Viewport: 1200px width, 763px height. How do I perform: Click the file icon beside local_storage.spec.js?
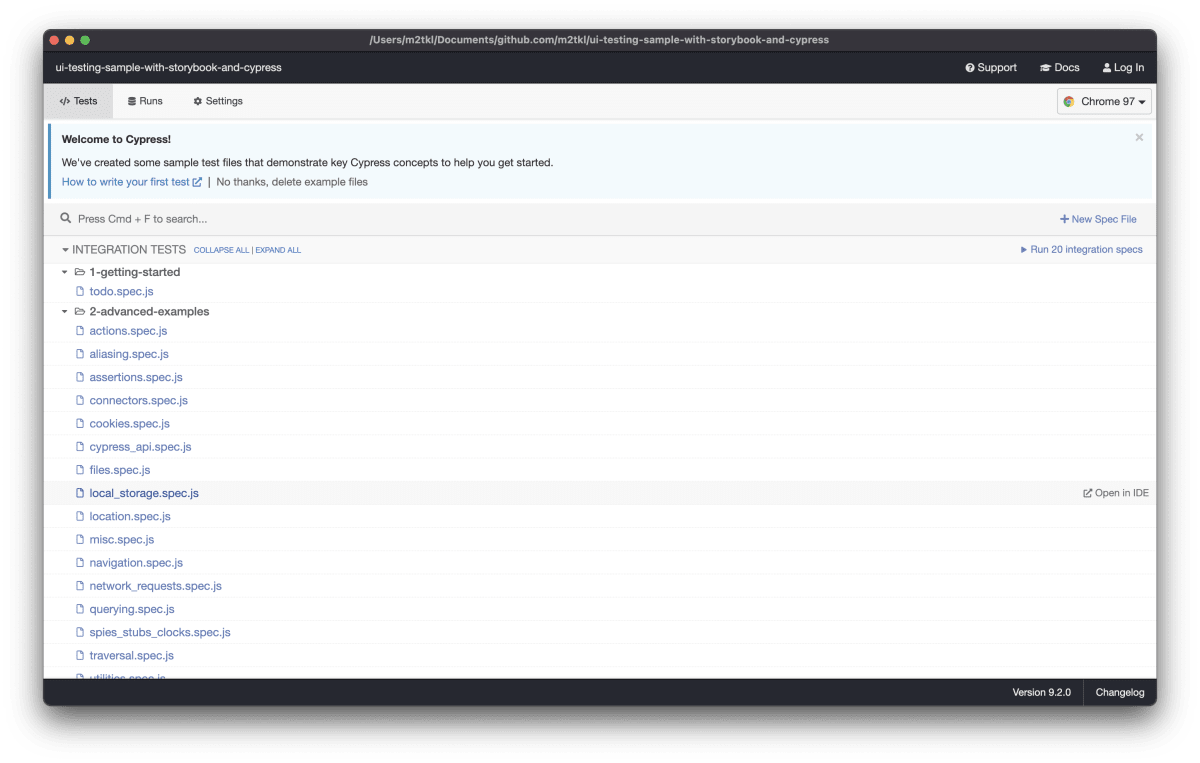tap(80, 493)
